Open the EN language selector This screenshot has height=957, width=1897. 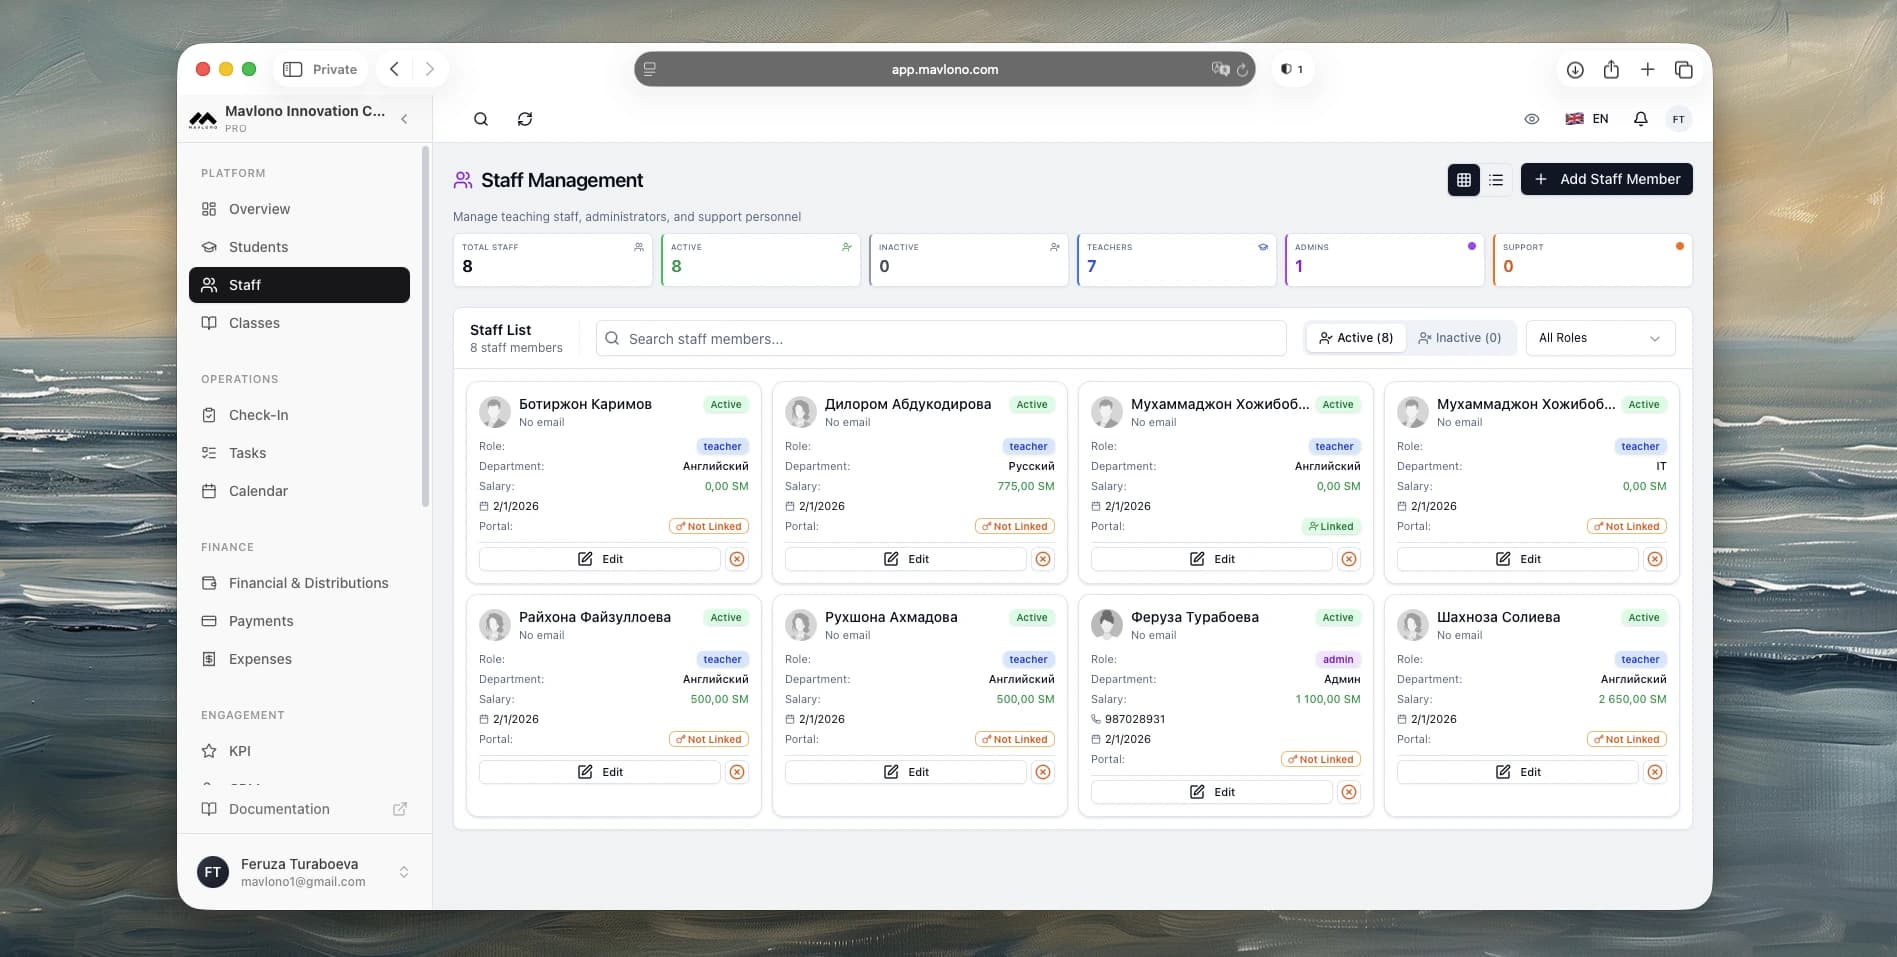pos(1587,119)
